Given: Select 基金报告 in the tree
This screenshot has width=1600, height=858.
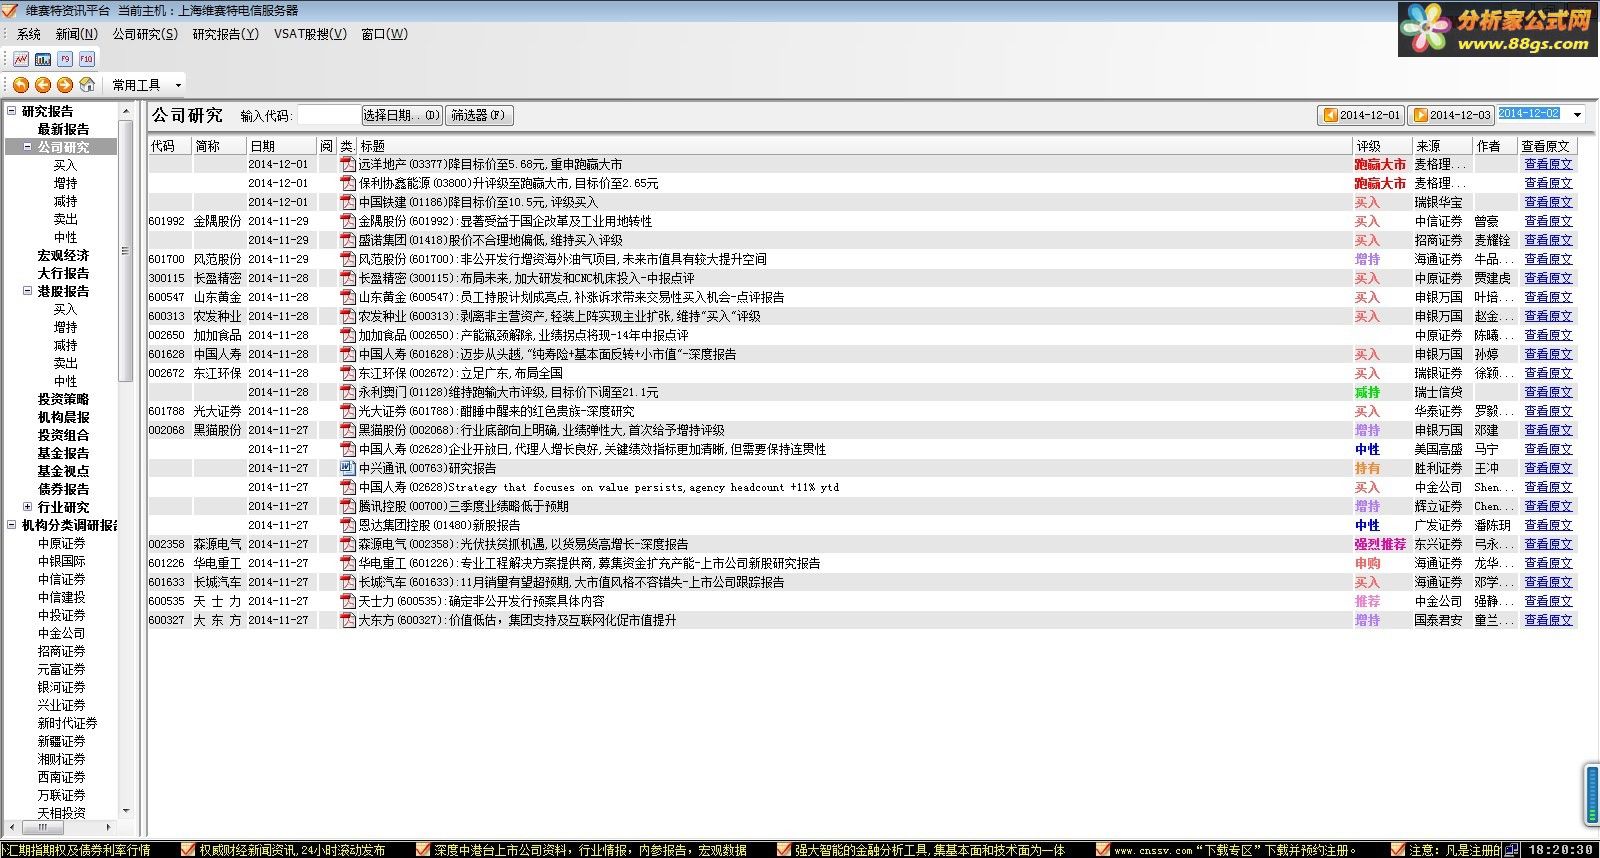Looking at the screenshot, I should pos(63,453).
